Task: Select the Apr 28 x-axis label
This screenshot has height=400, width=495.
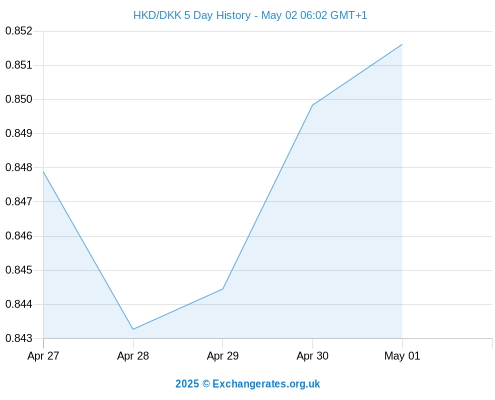Action: pos(133,356)
